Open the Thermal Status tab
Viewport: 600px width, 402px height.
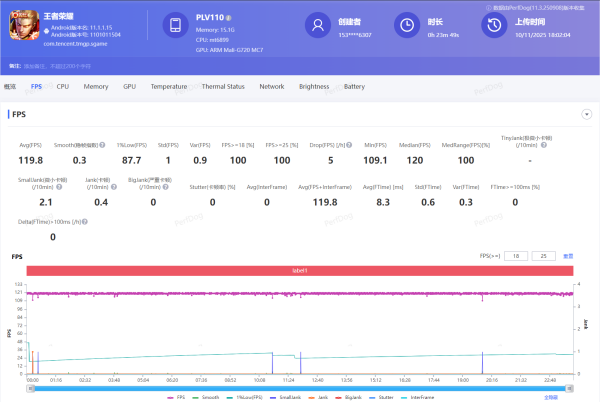point(223,87)
